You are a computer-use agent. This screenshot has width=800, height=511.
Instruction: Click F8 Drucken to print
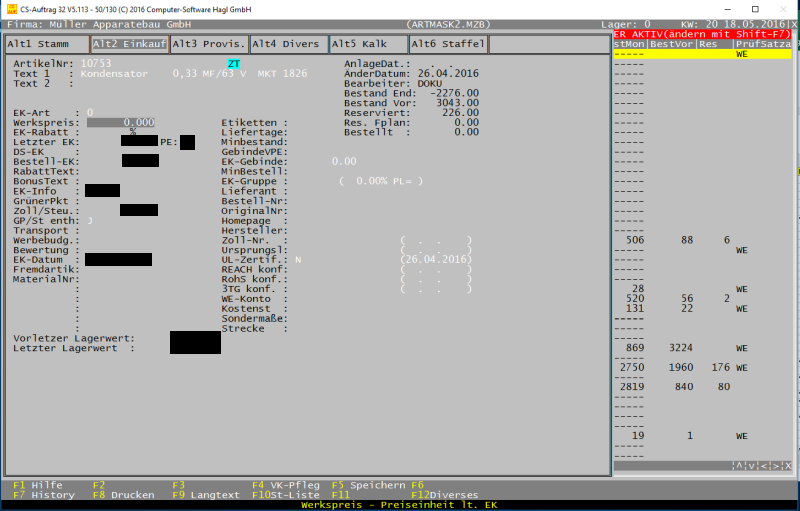(x=123, y=494)
